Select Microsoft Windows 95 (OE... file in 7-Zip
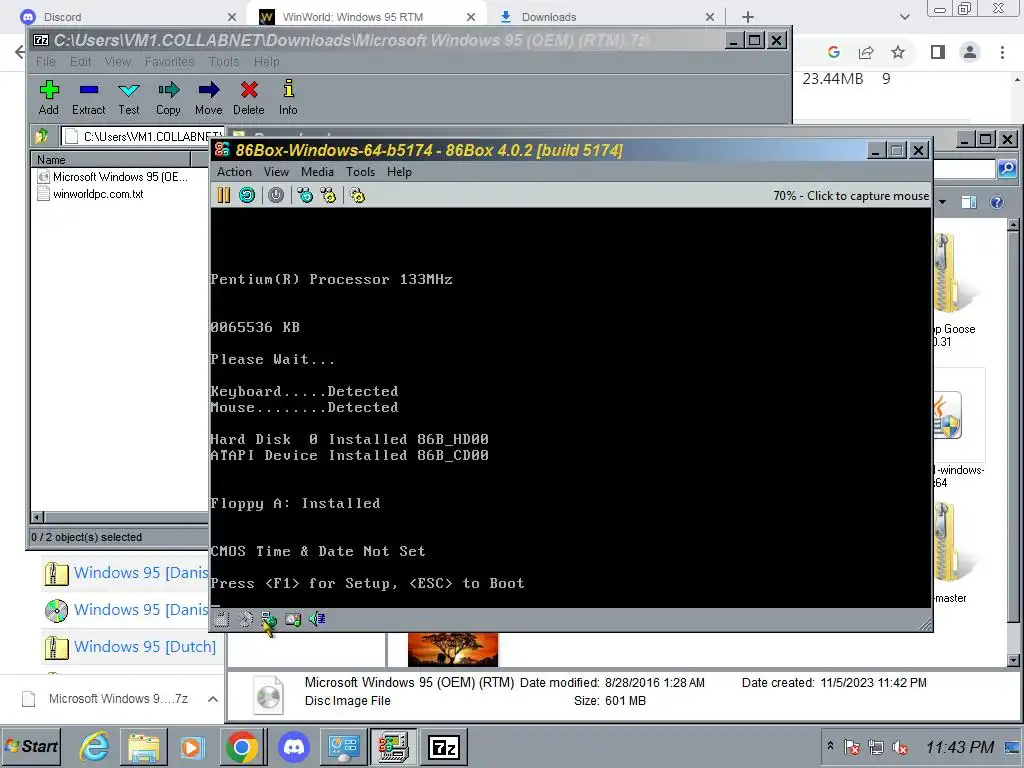This screenshot has height=768, width=1024. (113, 177)
